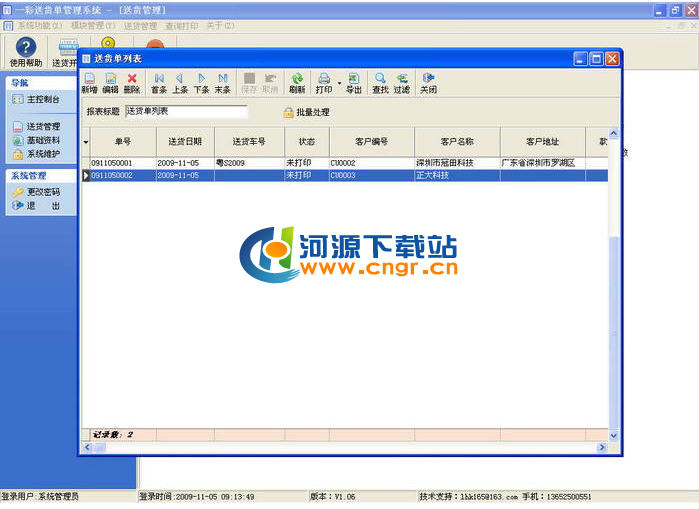The image size is (699, 509).
Task: Open the 系统功能 menu
Action: pos(40,26)
